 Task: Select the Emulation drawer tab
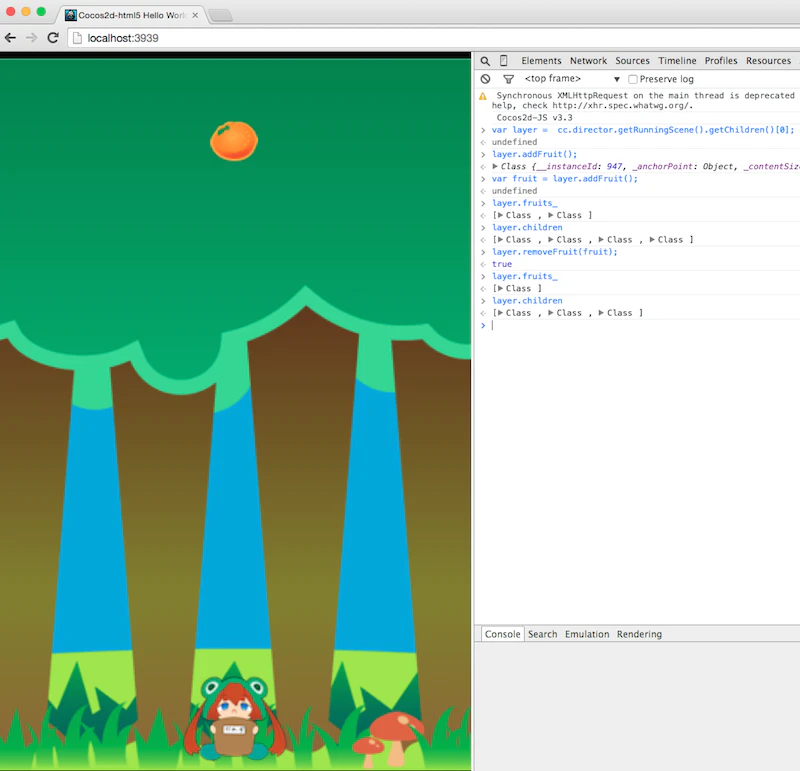(587, 634)
